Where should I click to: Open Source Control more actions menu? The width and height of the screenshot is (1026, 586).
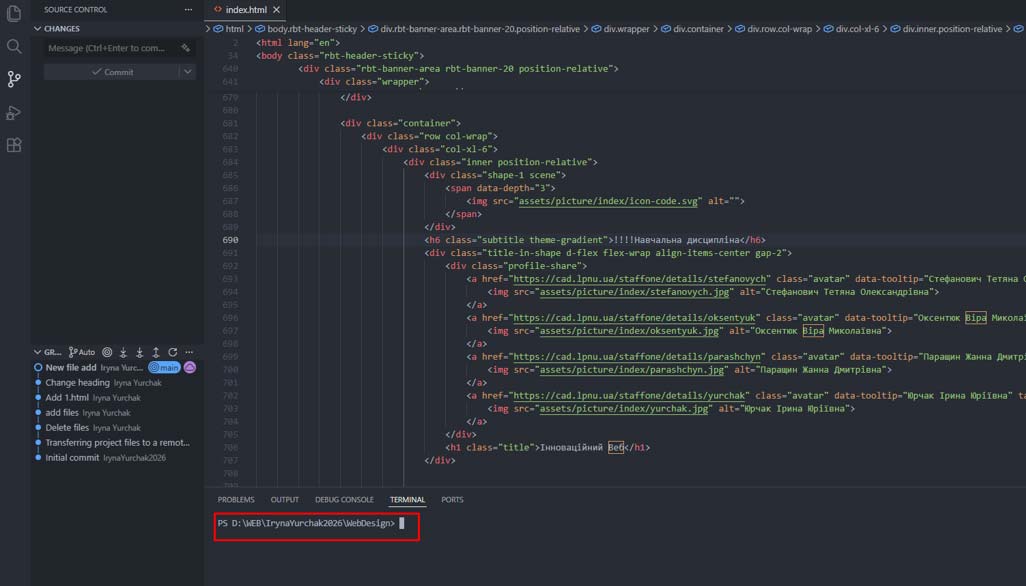tap(188, 10)
